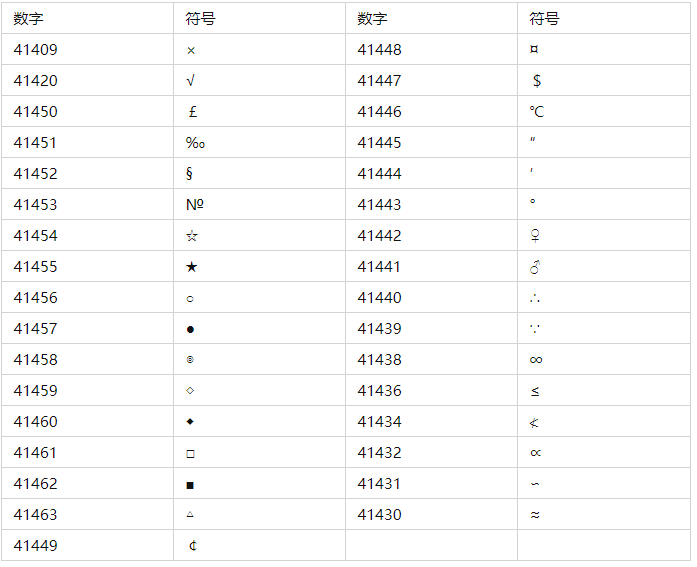Select the infinity symbol for 41438
This screenshot has width=697, height=567.
click(x=536, y=360)
